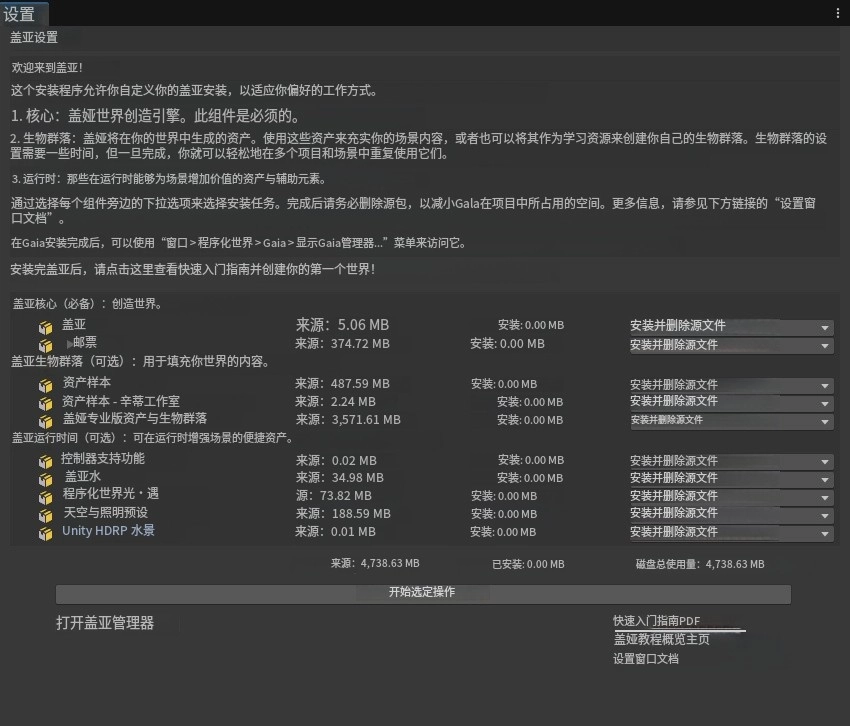Open the three-dot window options menu

(x=838, y=14)
